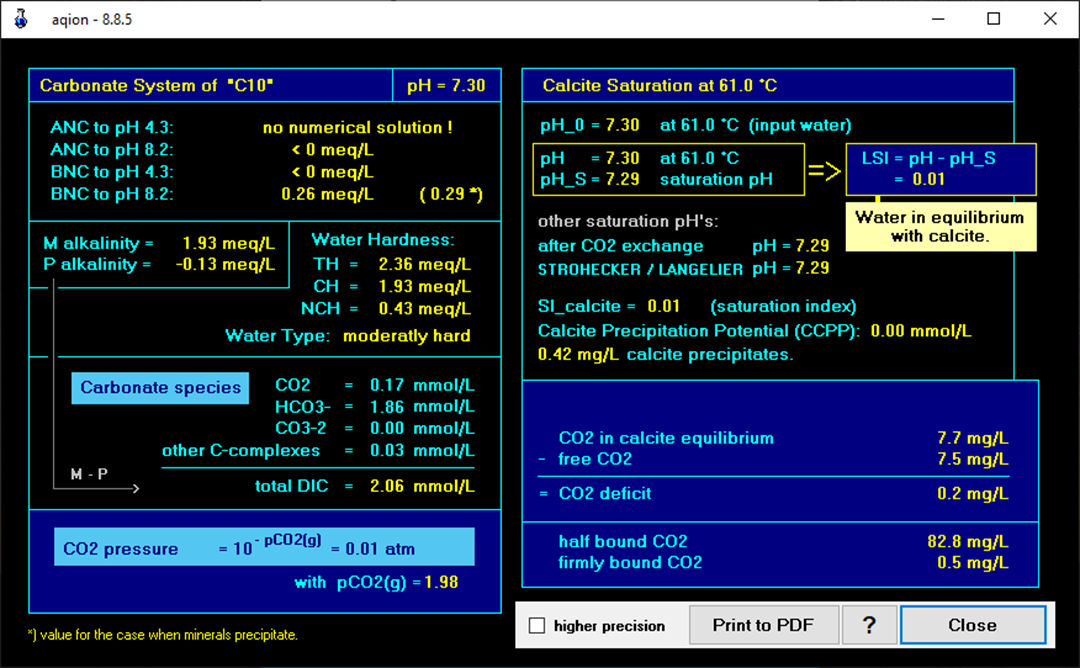Click the '82.8 mg/L' half bound value
The width and height of the screenshot is (1080, 668).
click(968, 542)
